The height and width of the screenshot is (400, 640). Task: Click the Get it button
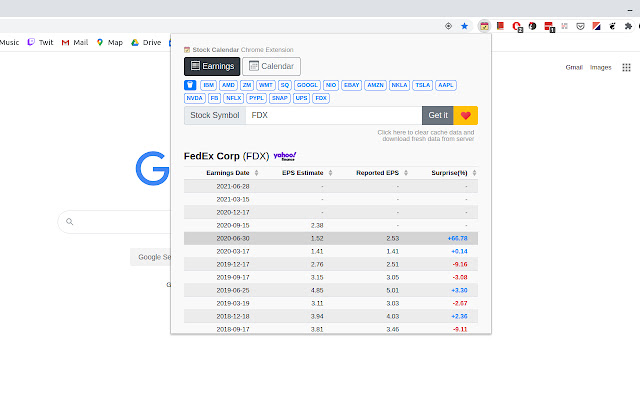click(x=438, y=116)
